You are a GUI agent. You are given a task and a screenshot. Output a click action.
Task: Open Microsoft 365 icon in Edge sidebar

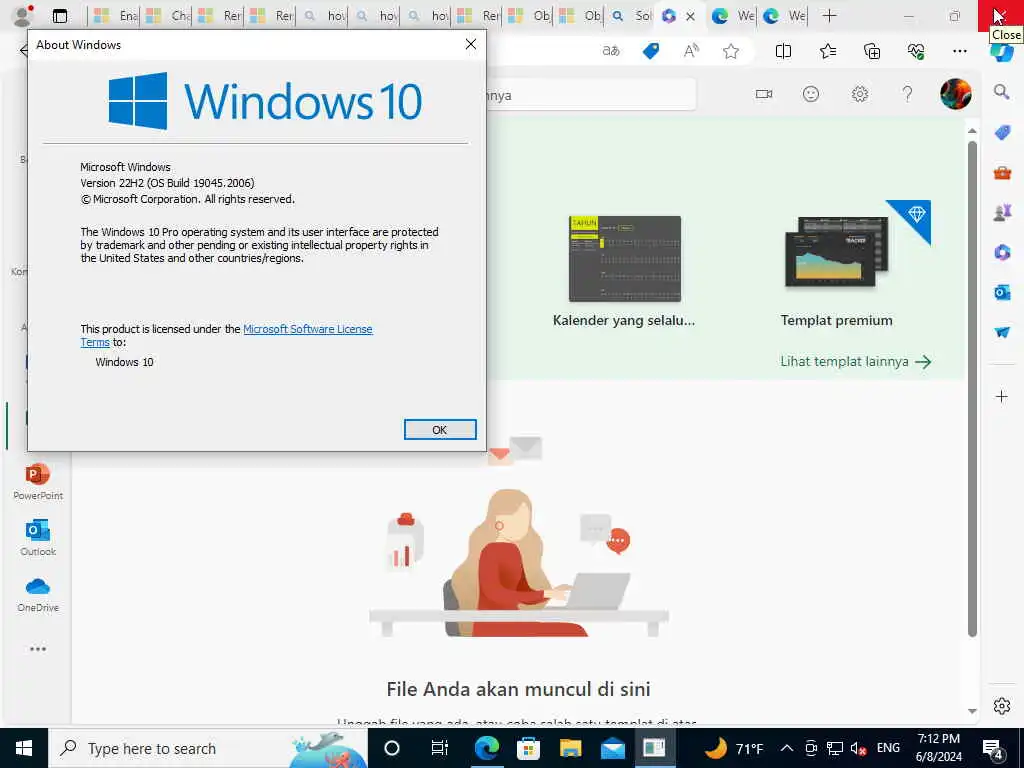[1002, 252]
